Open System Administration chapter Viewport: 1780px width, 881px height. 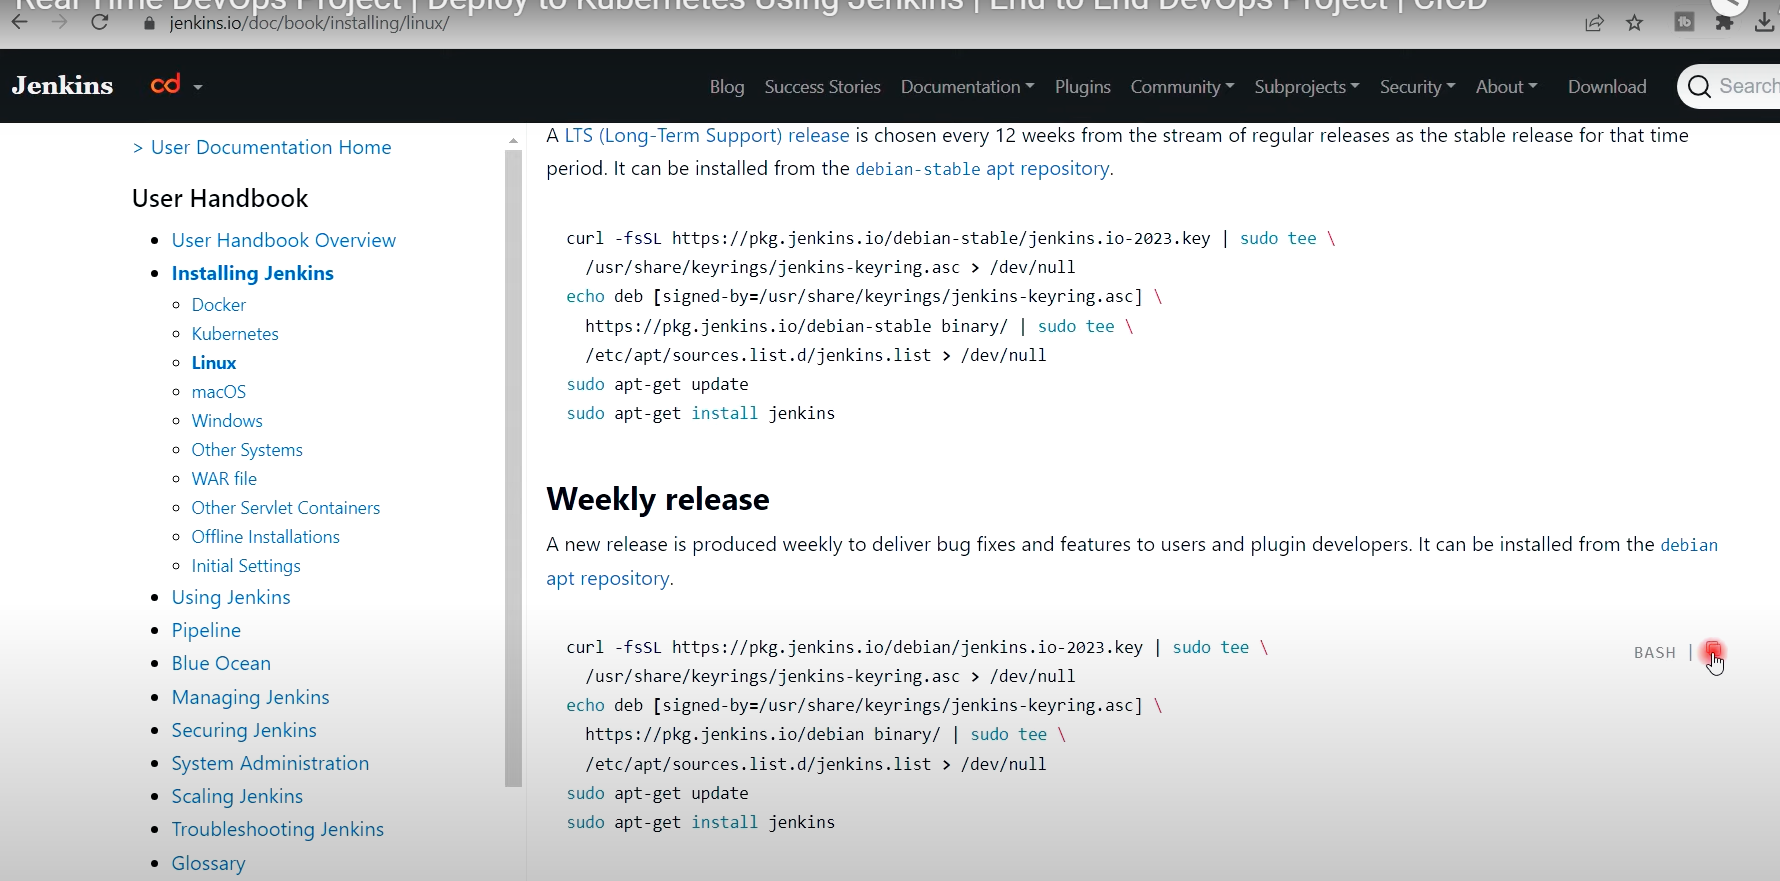click(270, 763)
